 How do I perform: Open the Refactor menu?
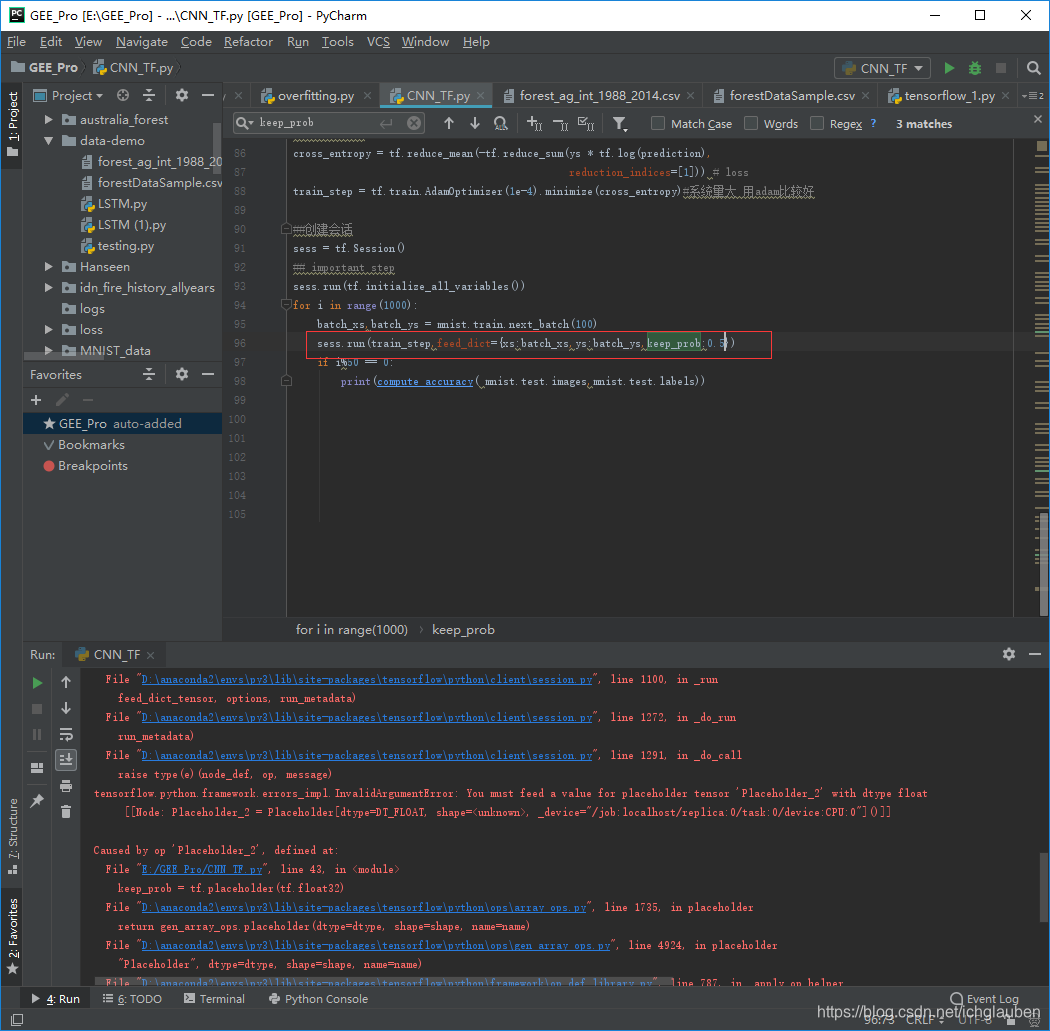coord(248,42)
